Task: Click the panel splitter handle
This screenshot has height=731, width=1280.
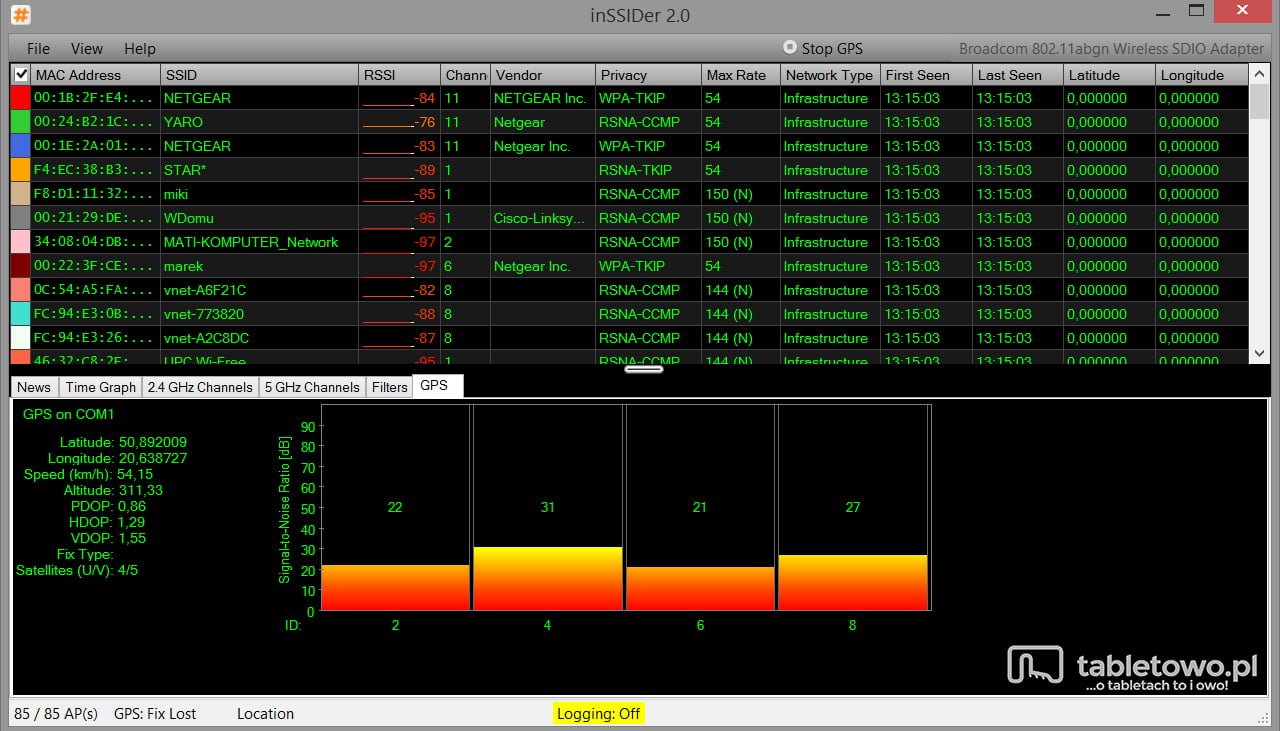Action: tap(644, 369)
